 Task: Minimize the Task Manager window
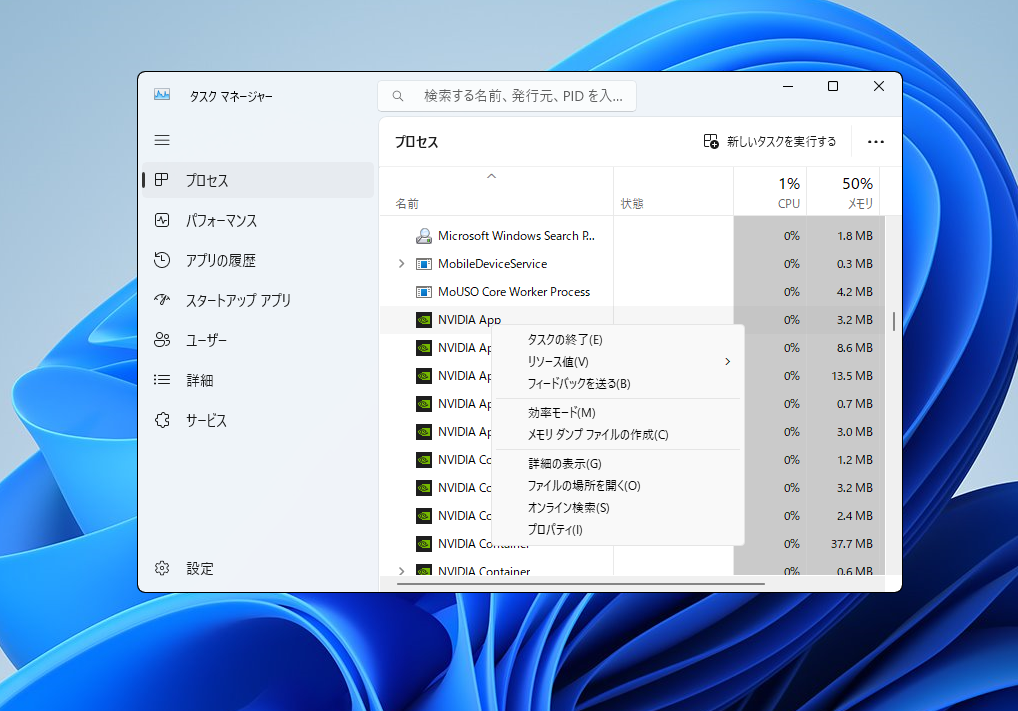(x=788, y=86)
